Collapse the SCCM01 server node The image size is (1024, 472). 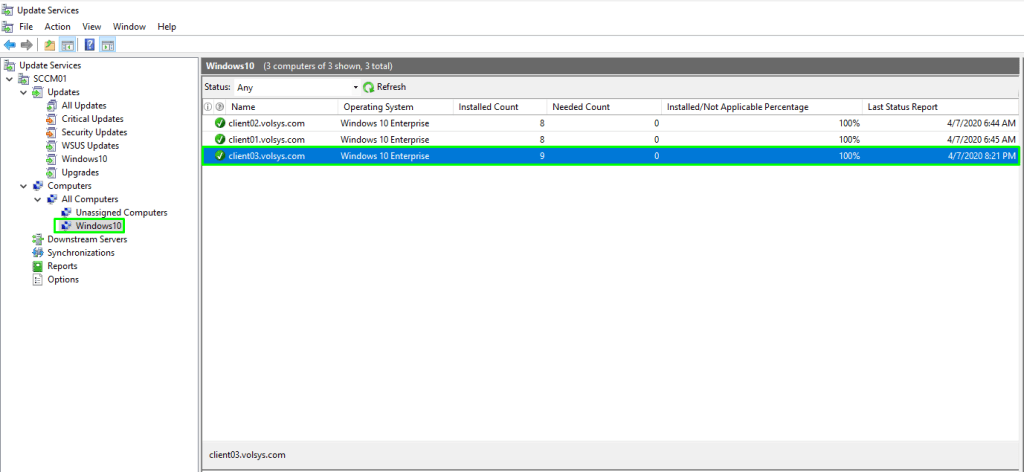[10, 79]
